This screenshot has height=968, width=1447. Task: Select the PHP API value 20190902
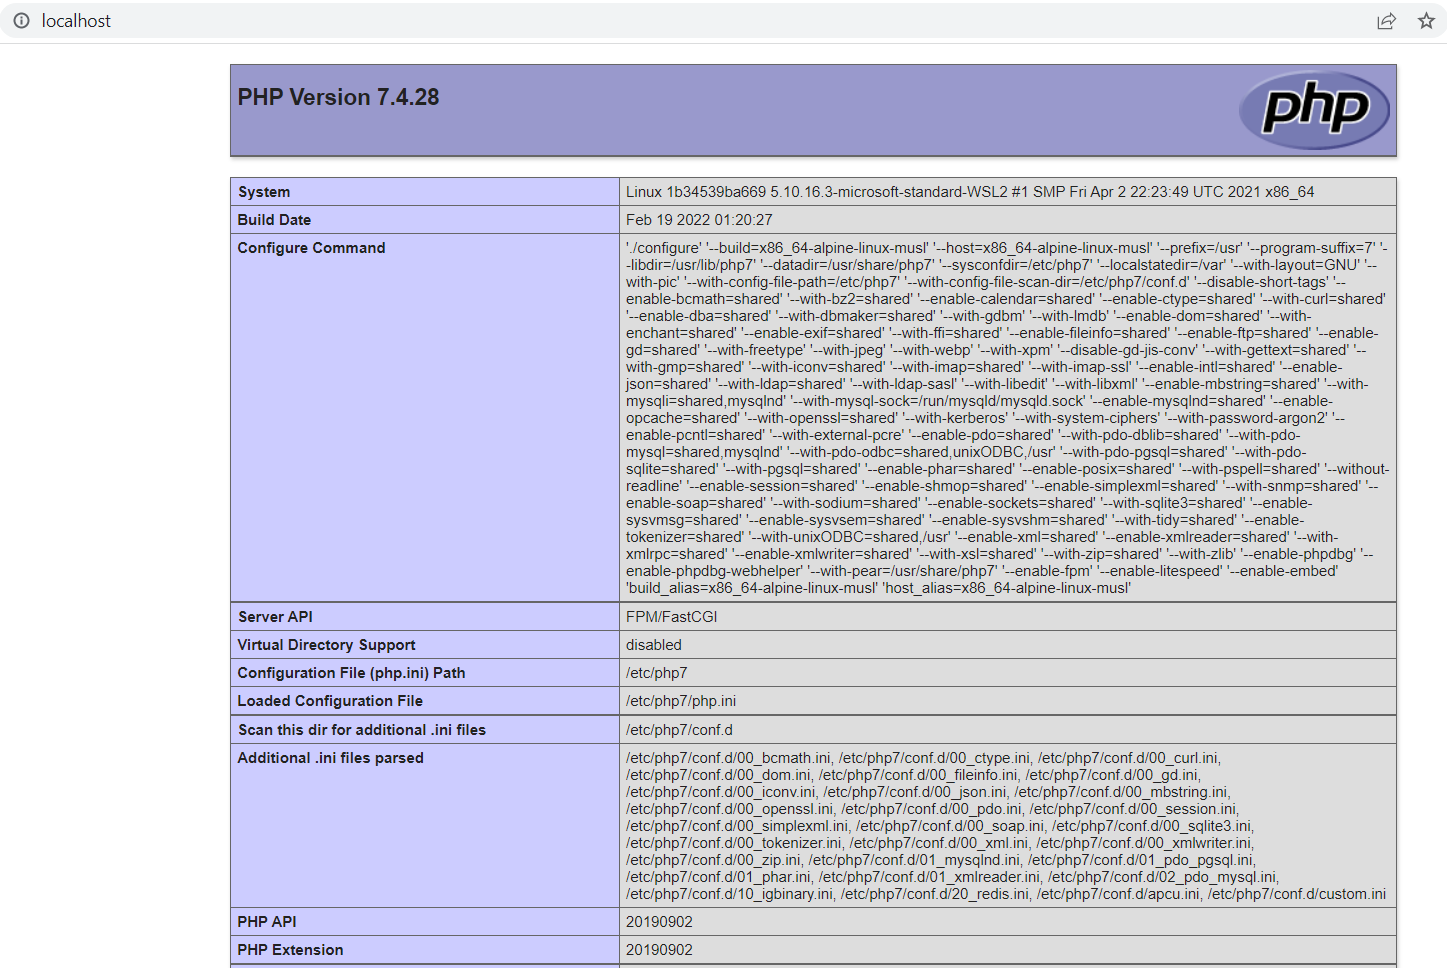click(659, 922)
